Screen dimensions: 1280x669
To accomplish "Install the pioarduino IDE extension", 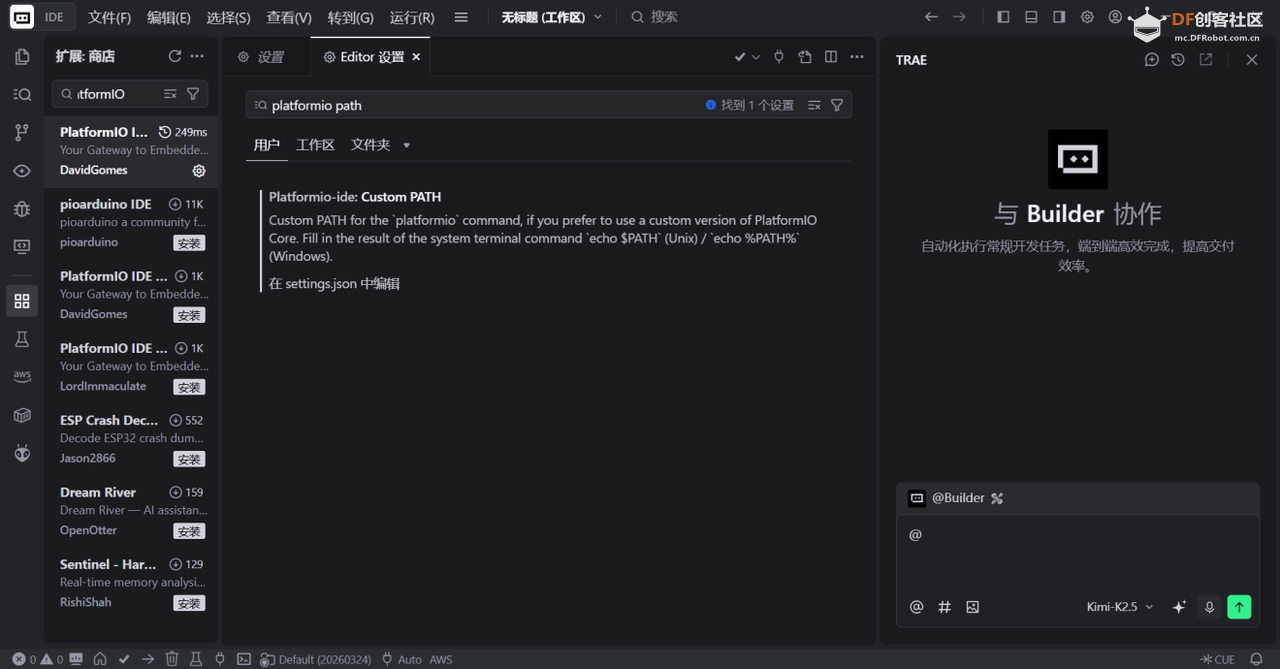I will tap(189, 242).
